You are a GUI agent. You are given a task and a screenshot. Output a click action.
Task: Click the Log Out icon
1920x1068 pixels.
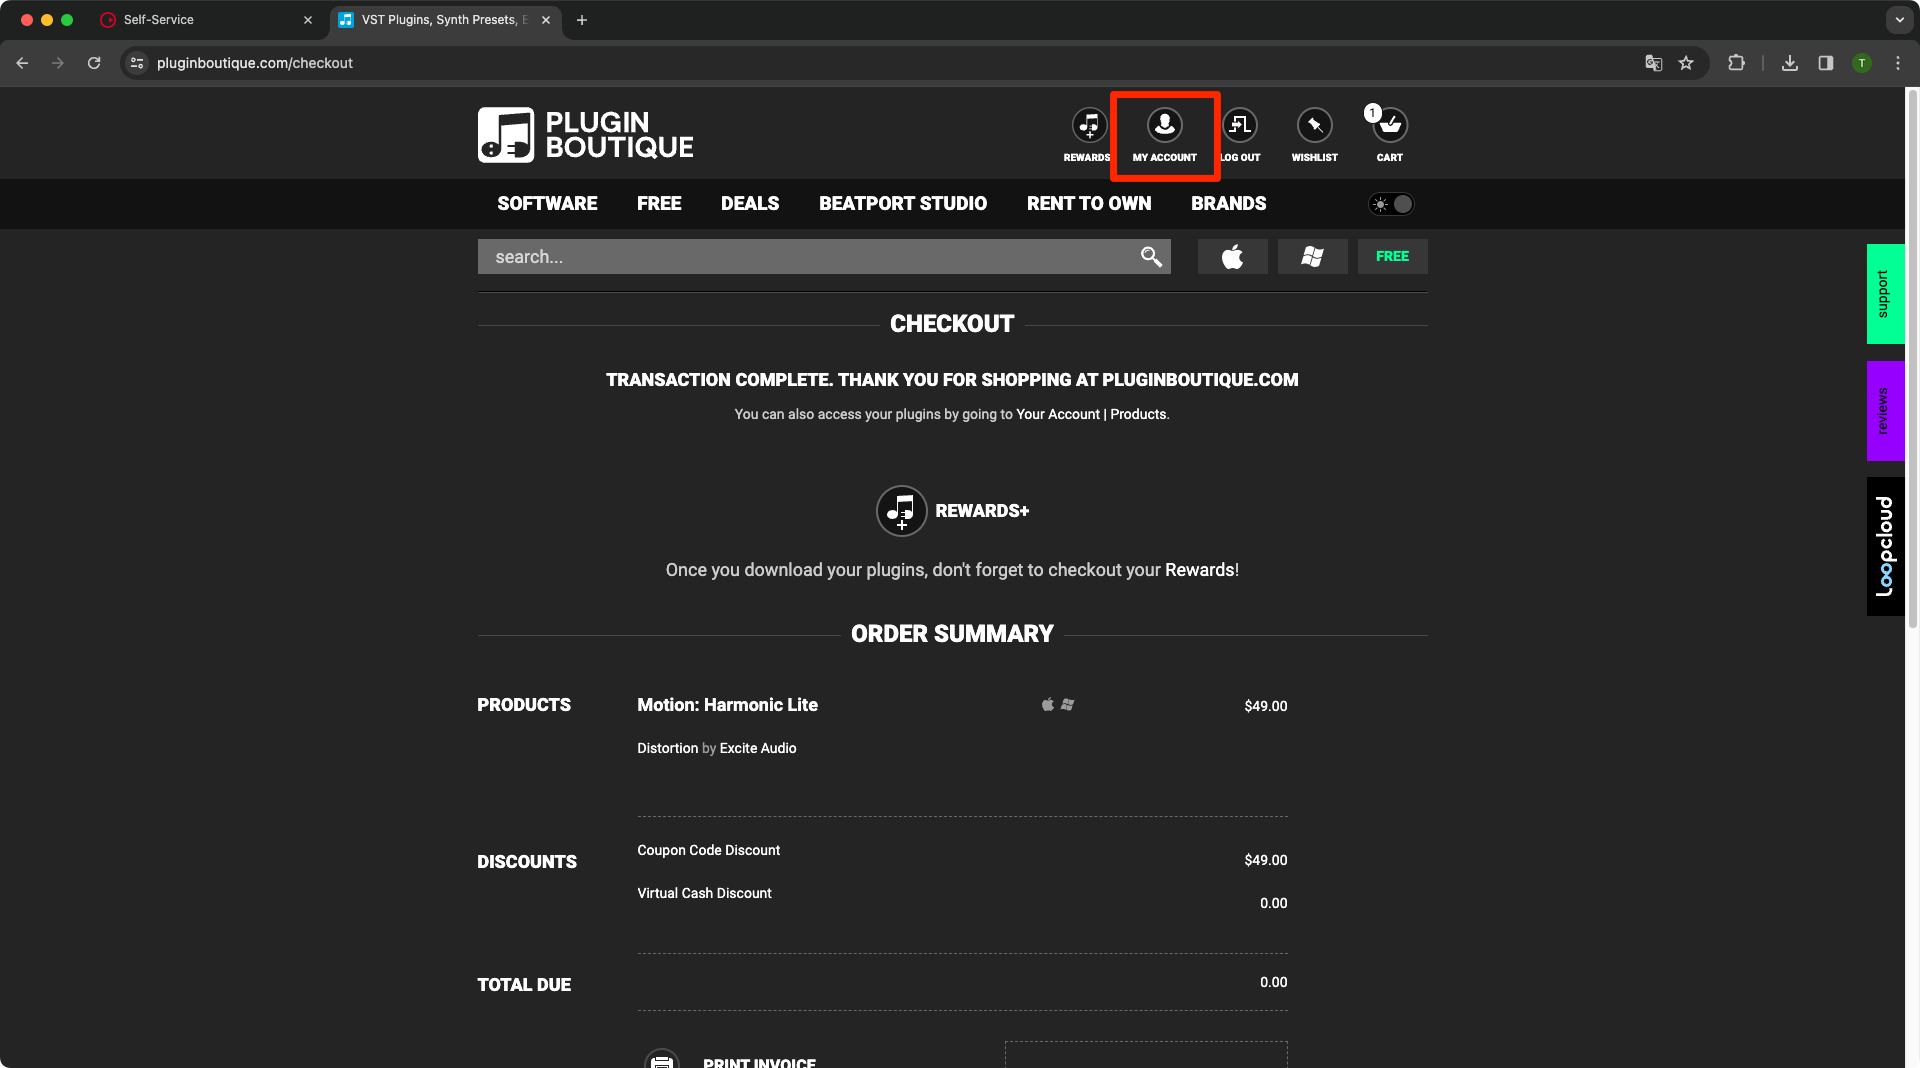click(1240, 126)
